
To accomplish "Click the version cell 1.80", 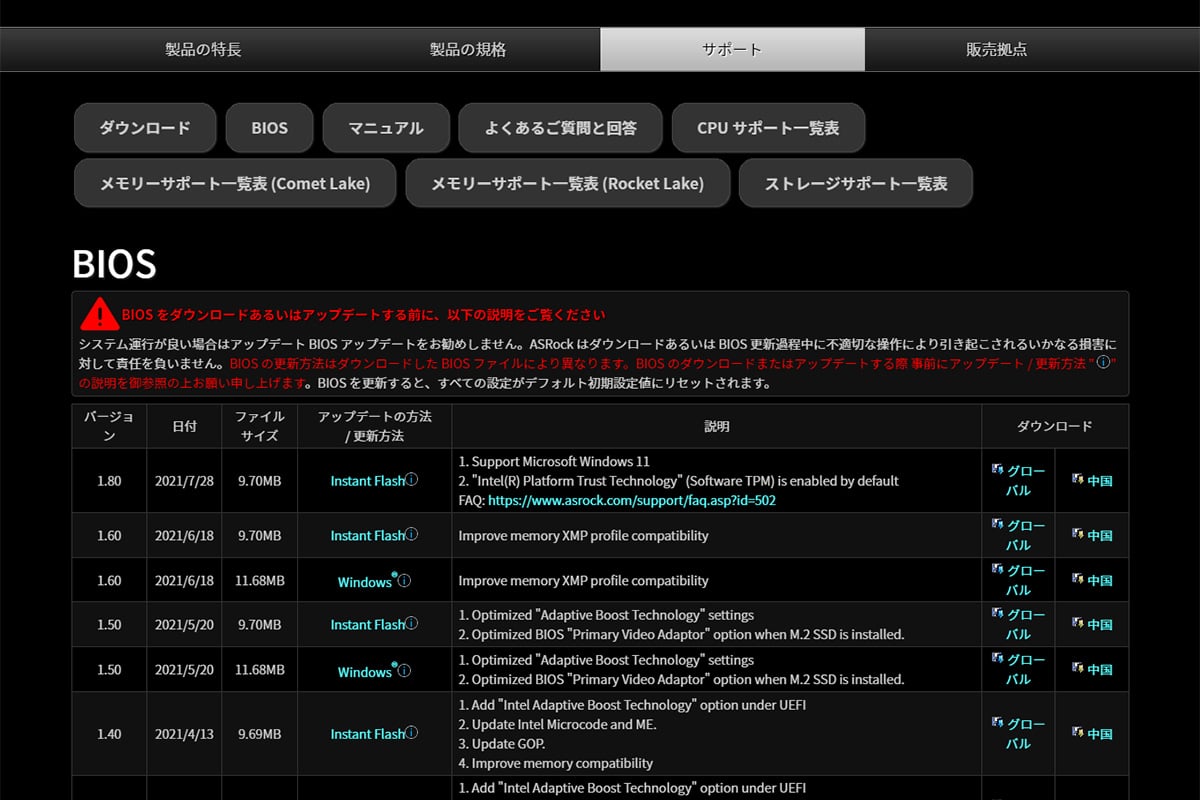I will pyautogui.click(x=109, y=481).
